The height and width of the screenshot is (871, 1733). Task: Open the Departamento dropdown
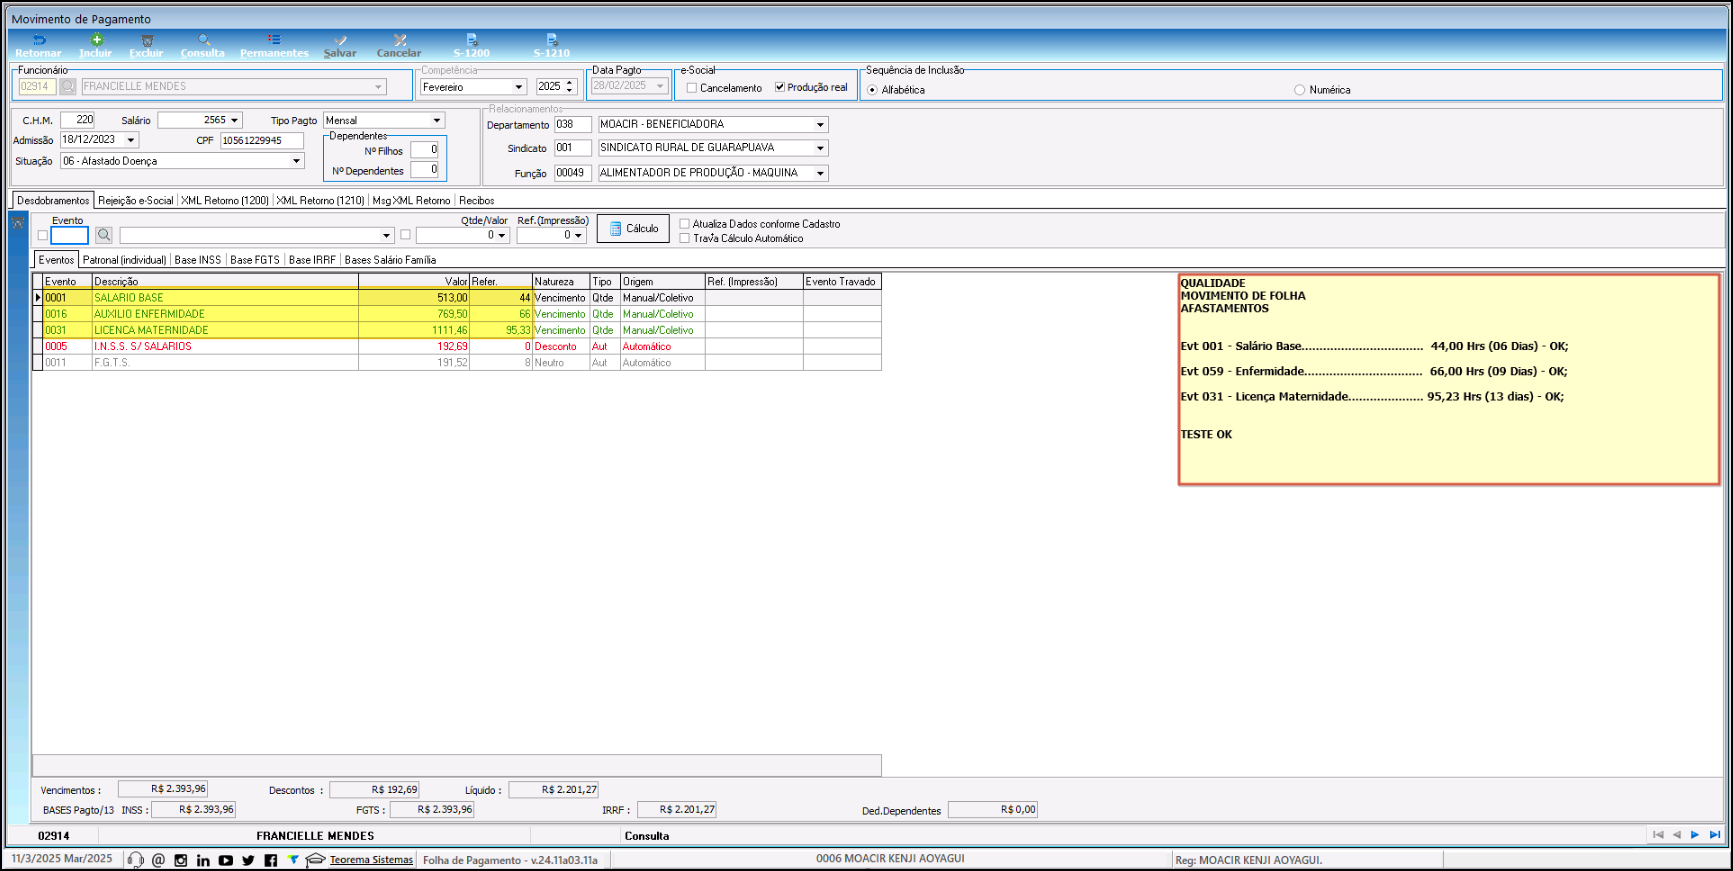click(821, 125)
